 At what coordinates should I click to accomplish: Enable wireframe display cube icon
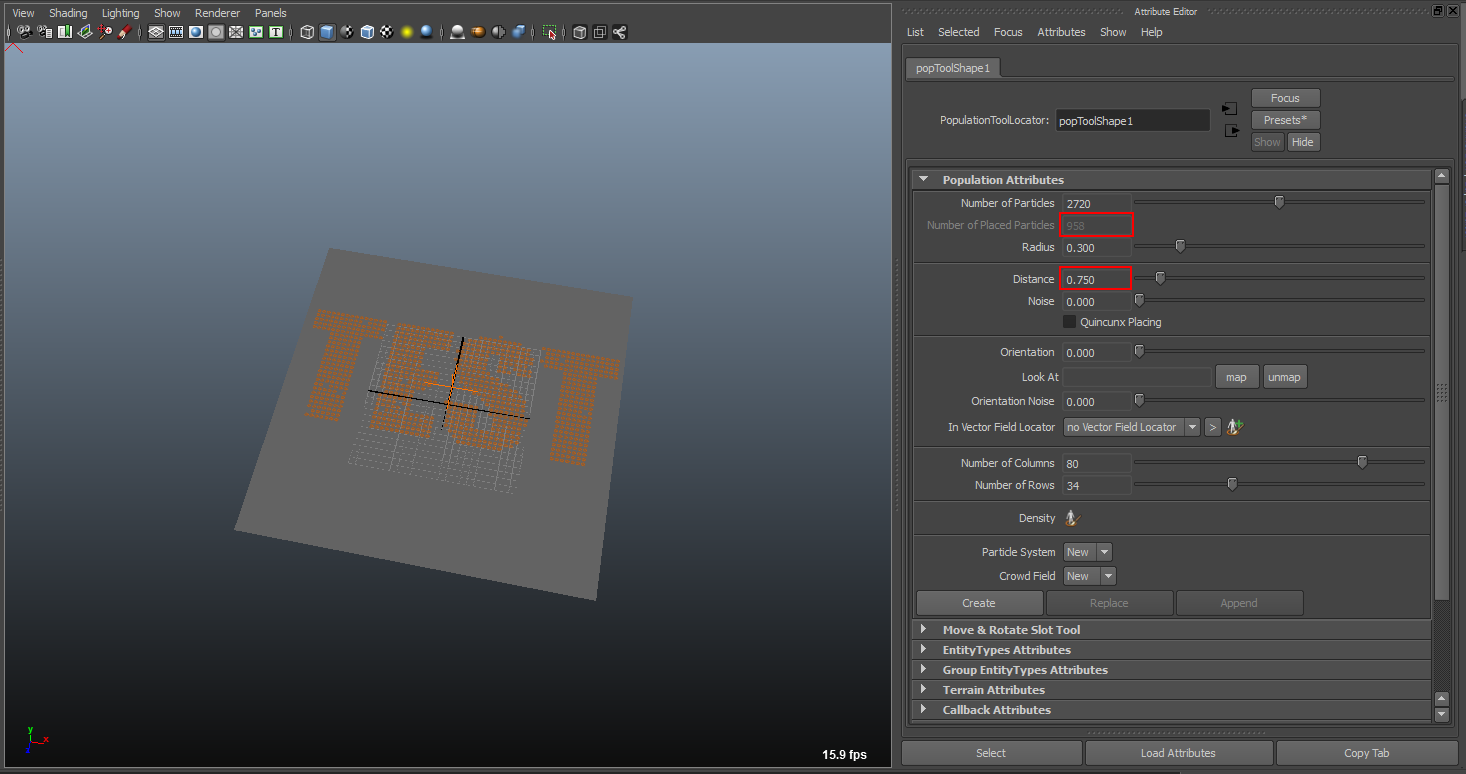tap(307, 32)
